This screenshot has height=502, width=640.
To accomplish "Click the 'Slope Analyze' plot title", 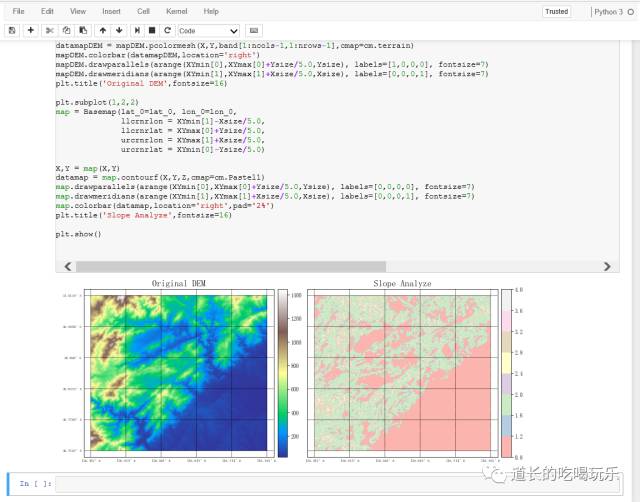I will point(402,283).
